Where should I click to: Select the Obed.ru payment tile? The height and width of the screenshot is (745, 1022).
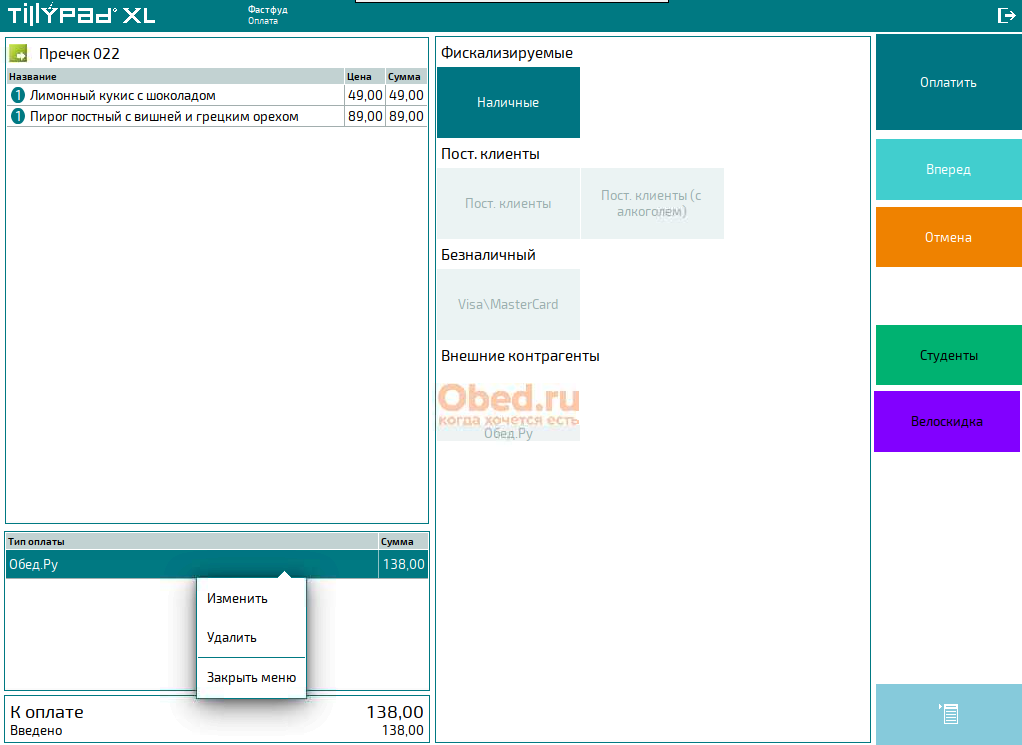[508, 411]
